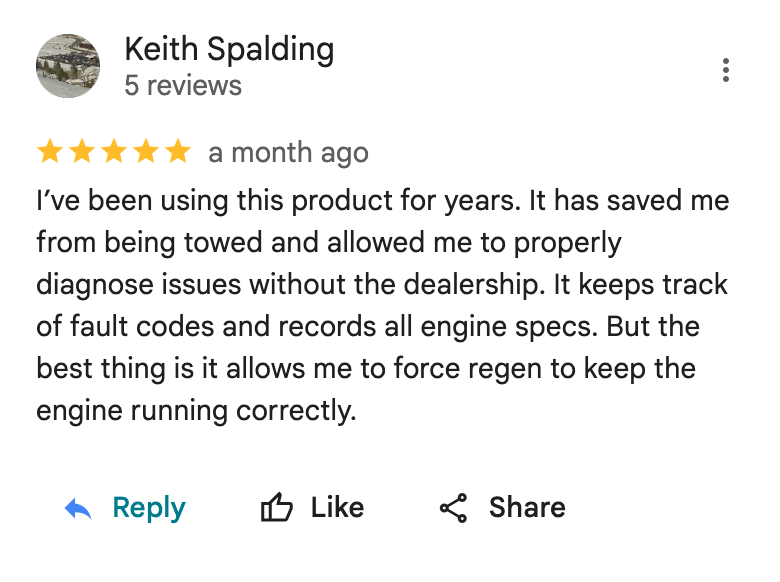Click the fourth gold star
The height and width of the screenshot is (582, 780).
(x=146, y=151)
